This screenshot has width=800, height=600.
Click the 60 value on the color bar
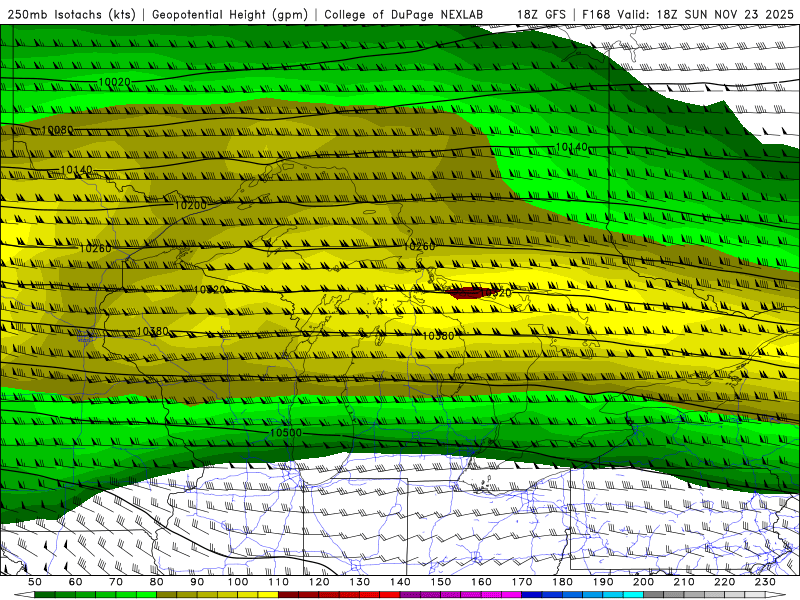coord(75,582)
